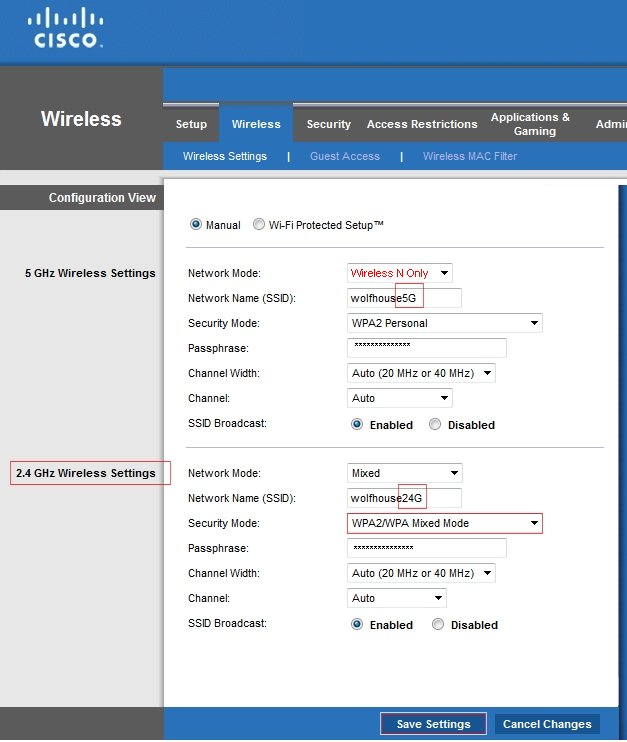Open Applications & Gaming tab

tap(530, 124)
